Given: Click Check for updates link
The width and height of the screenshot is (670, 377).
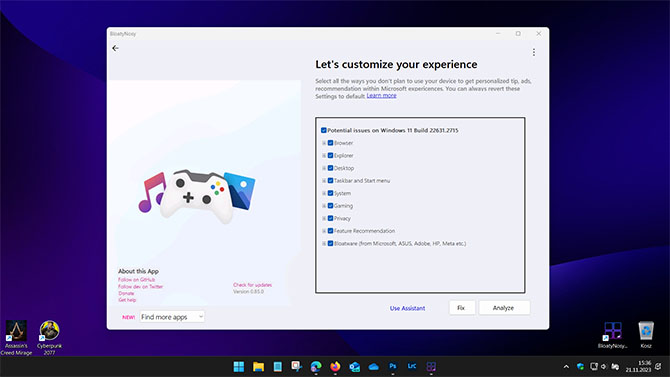Looking at the screenshot, I should click(x=252, y=285).
